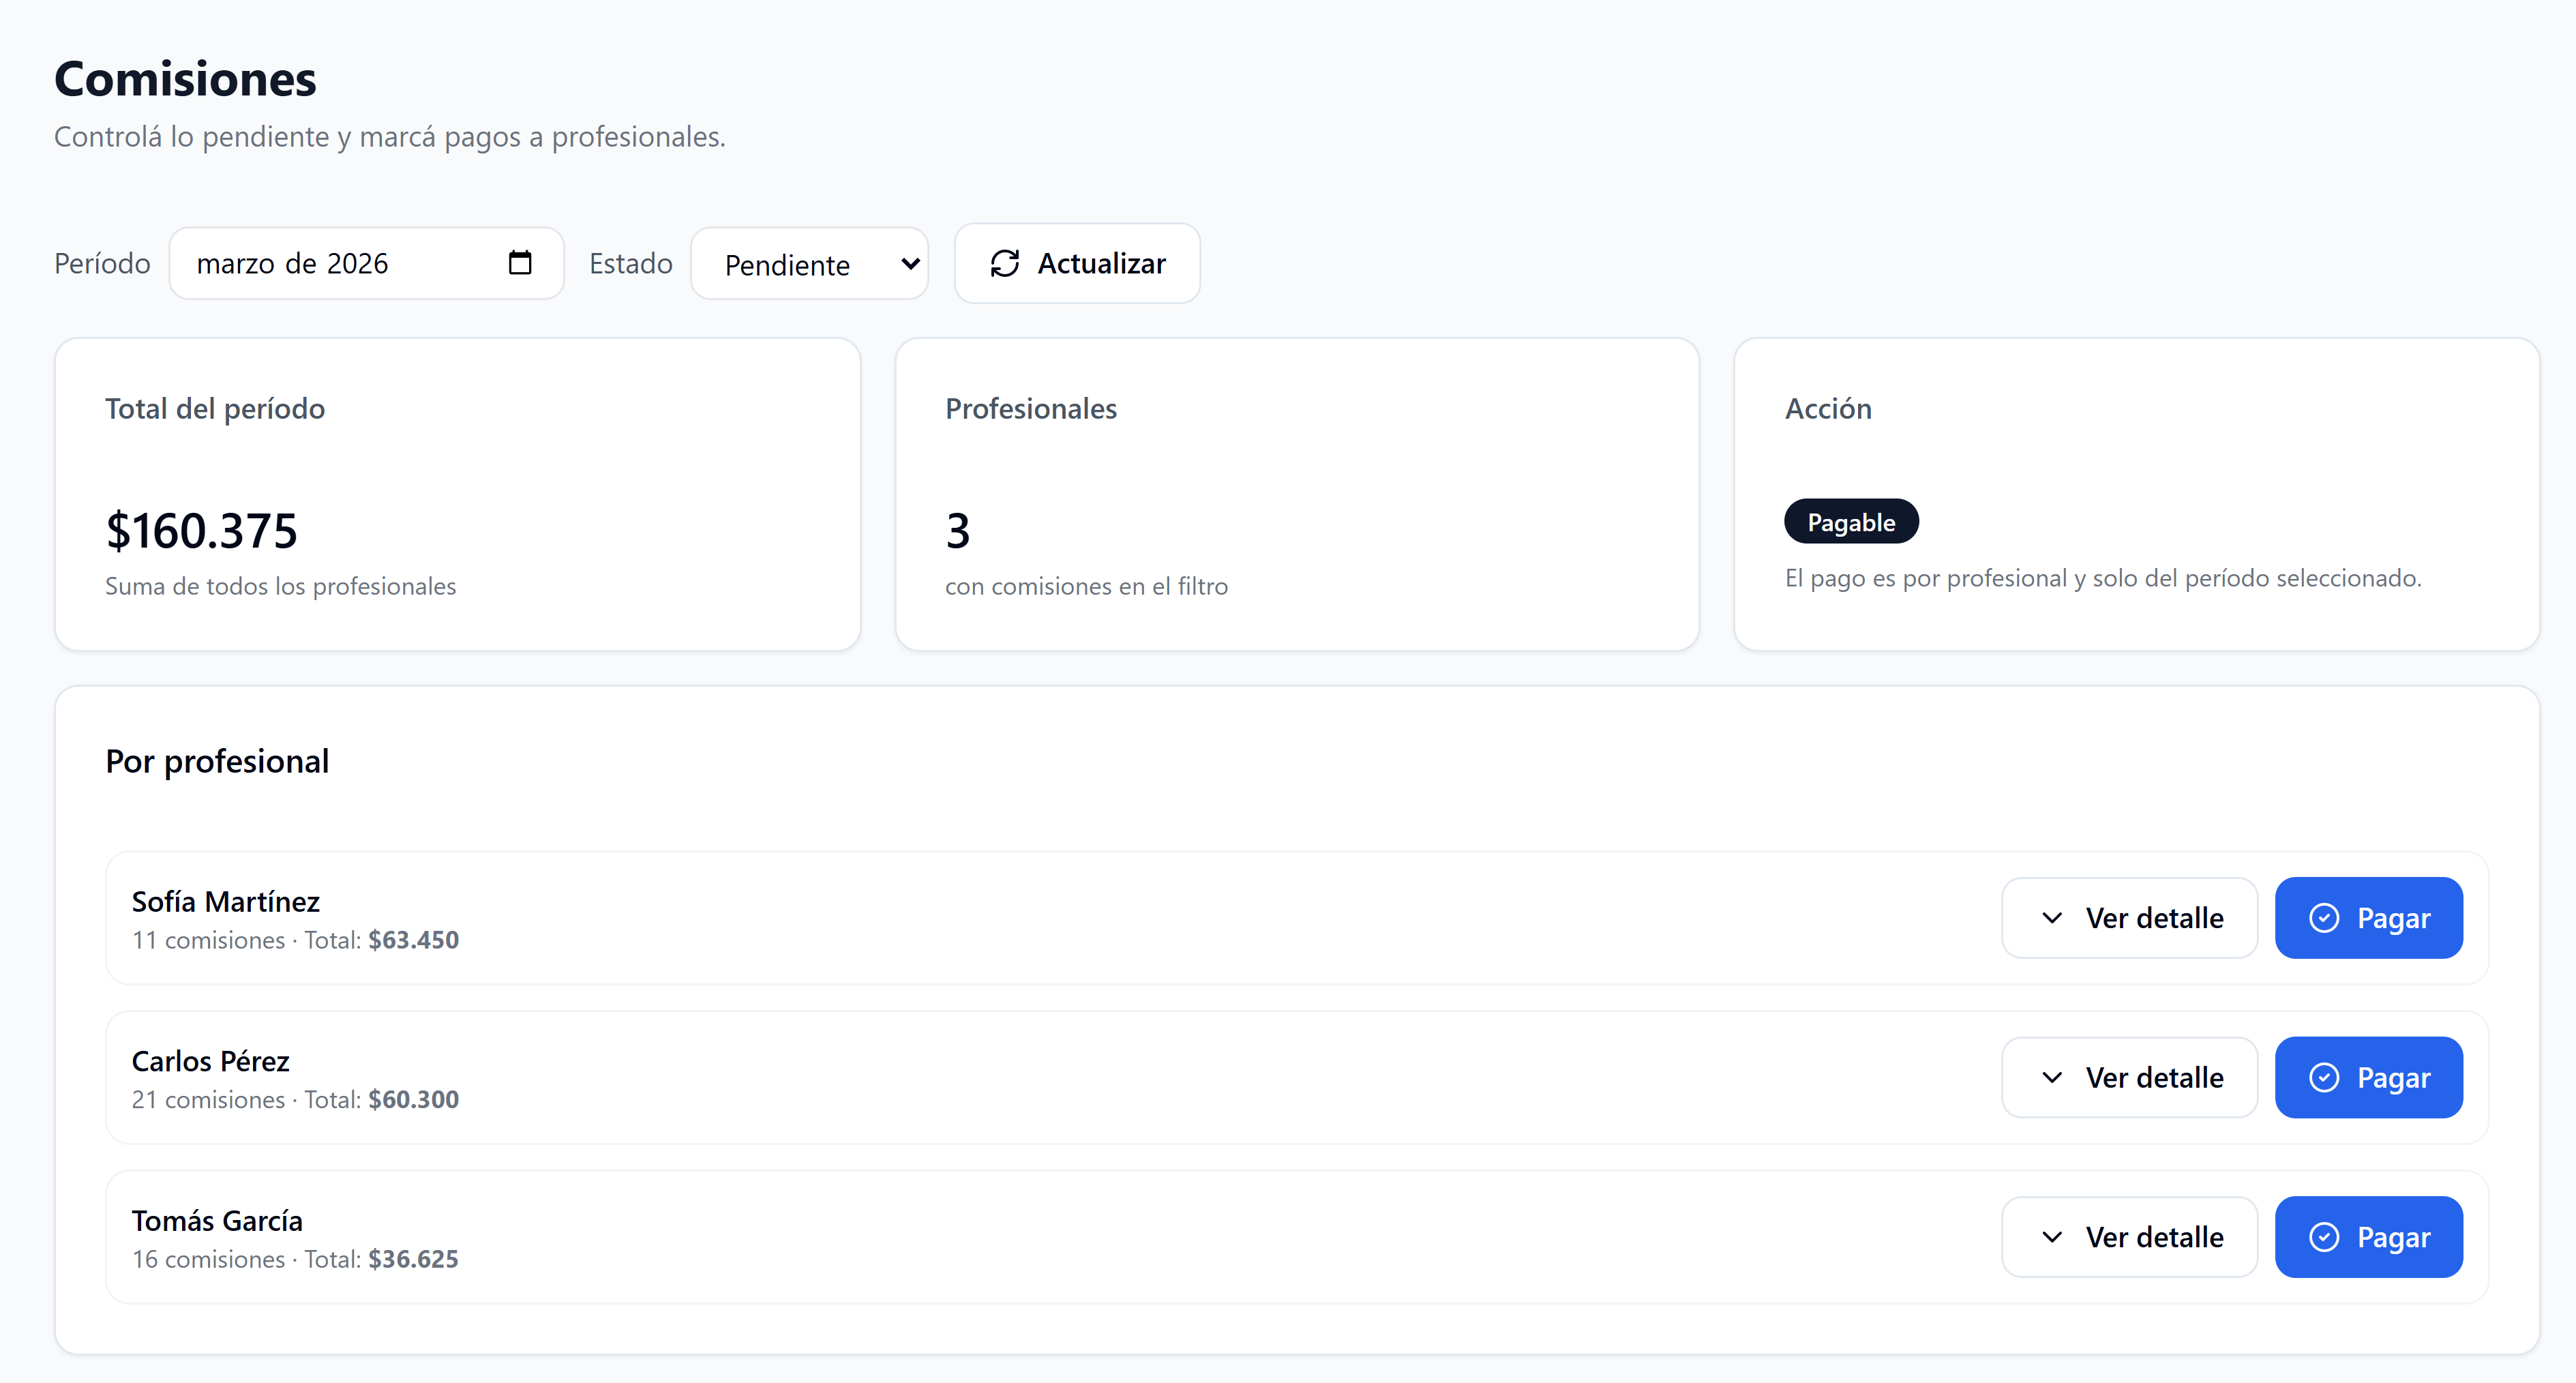Click the chevron on Sofía's Ver detalle button
The width and height of the screenshot is (2576, 1383).
pyautogui.click(x=2054, y=917)
